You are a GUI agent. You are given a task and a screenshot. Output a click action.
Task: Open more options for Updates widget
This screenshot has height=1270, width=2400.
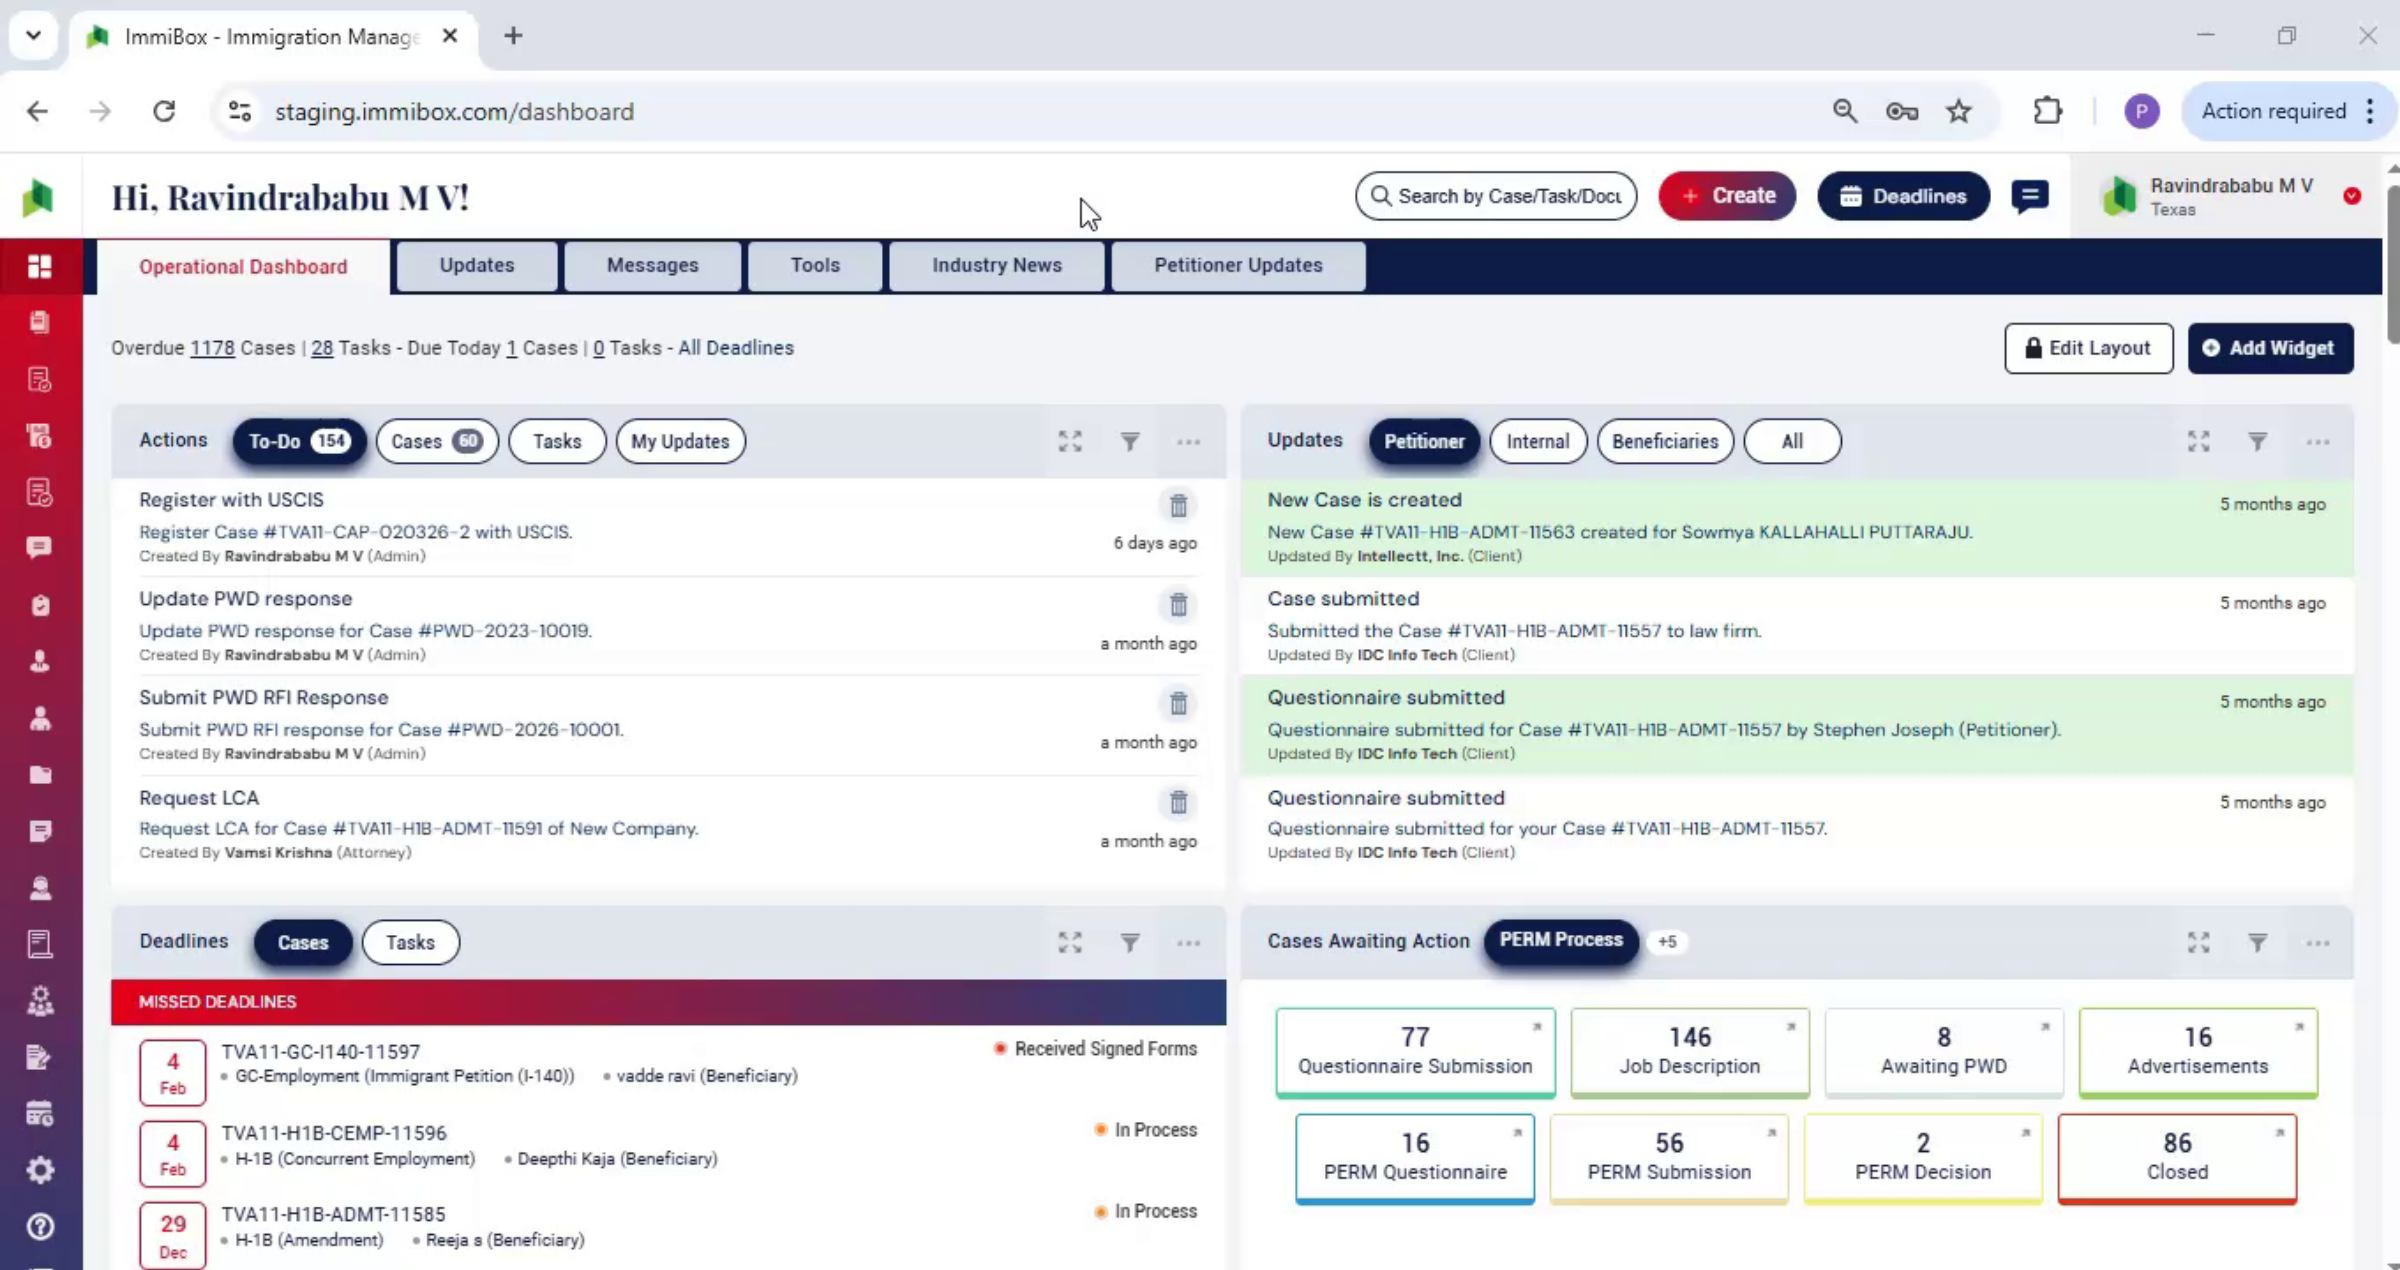tap(2317, 441)
